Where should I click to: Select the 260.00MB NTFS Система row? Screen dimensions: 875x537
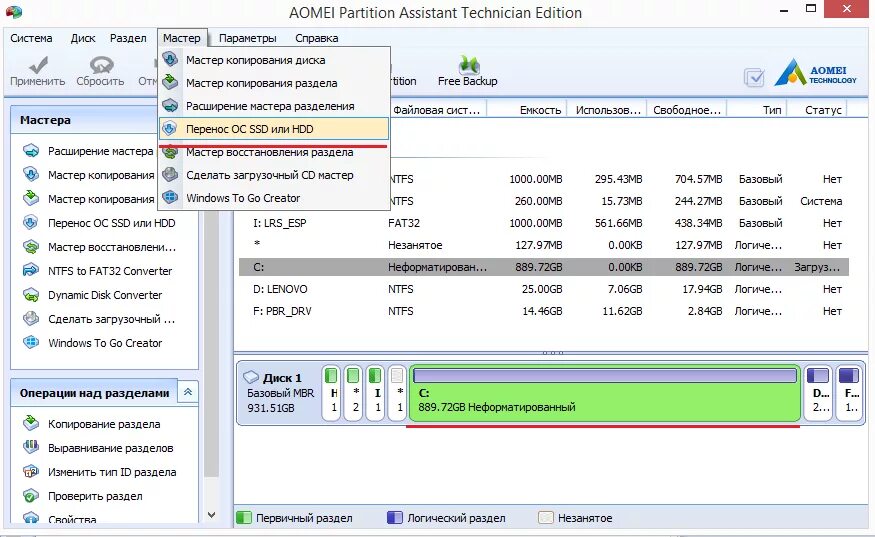tap(544, 200)
